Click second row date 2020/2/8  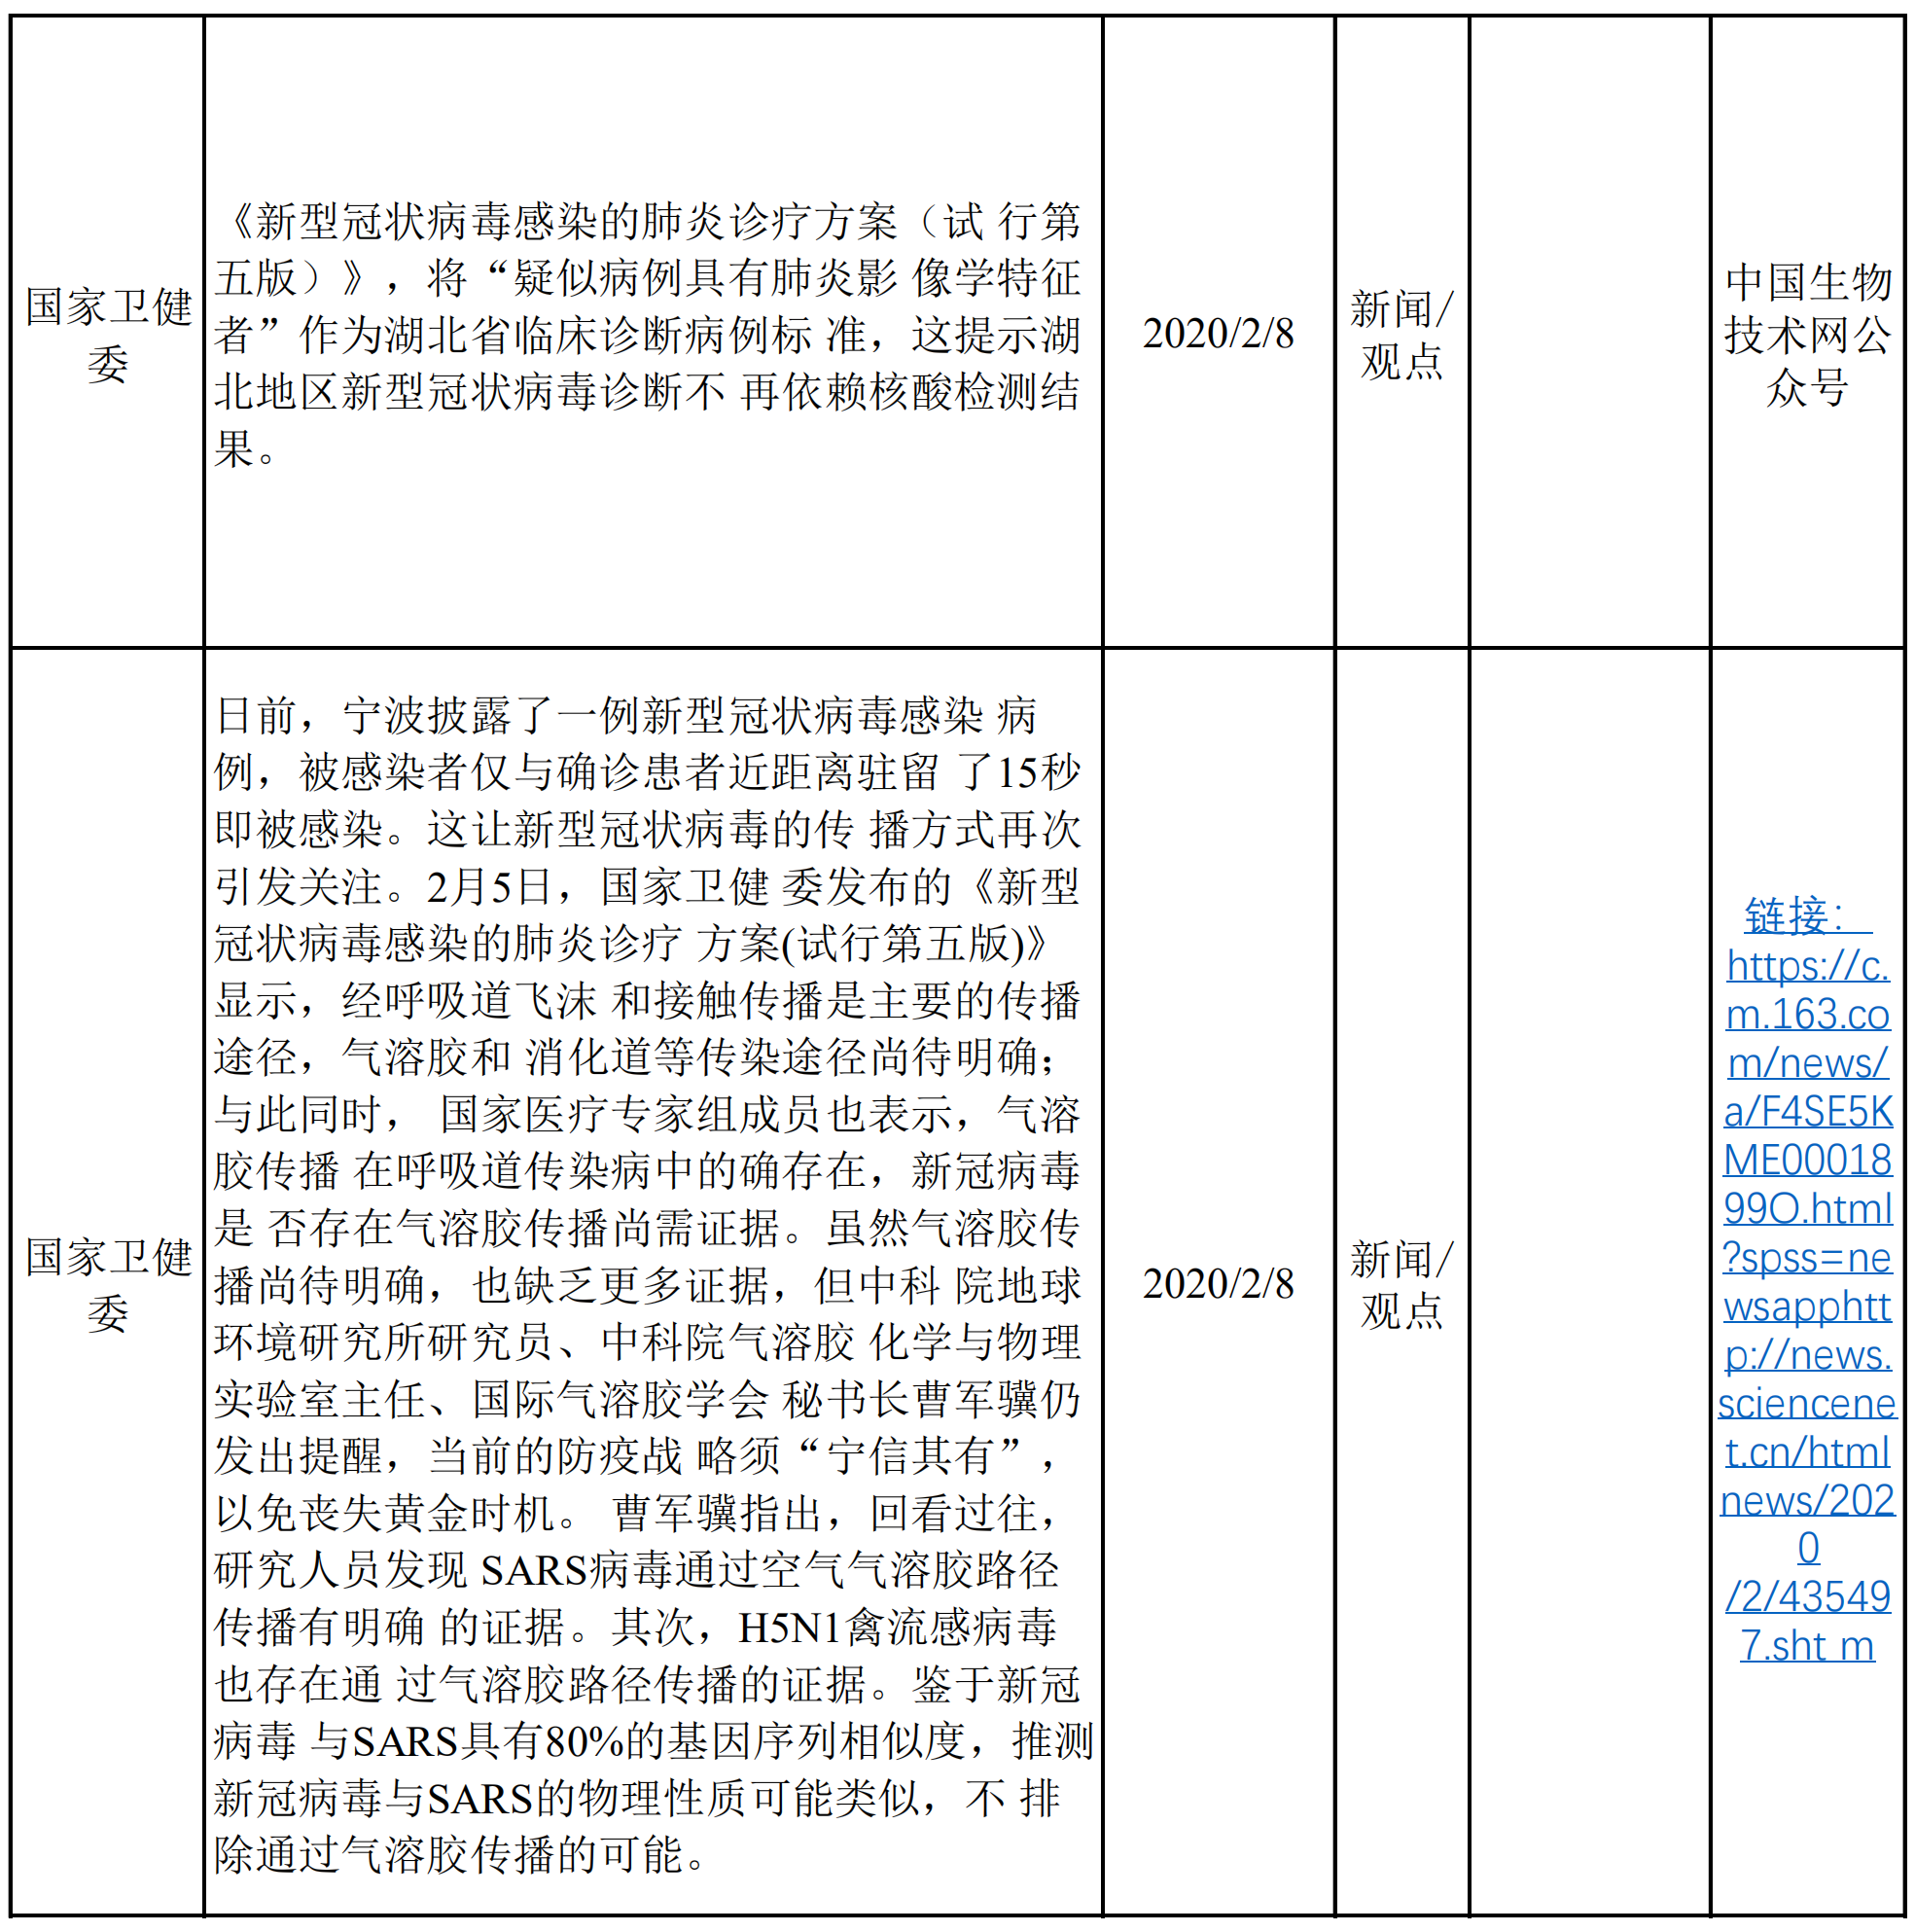pyautogui.click(x=1217, y=1284)
